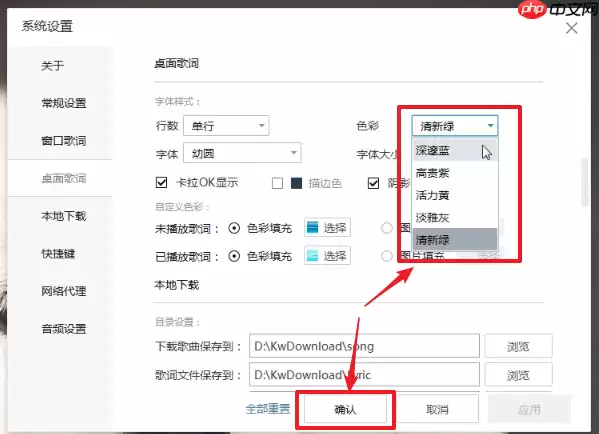599x434 pixels.
Task: Click the 全部重置 link
Action: (268, 409)
